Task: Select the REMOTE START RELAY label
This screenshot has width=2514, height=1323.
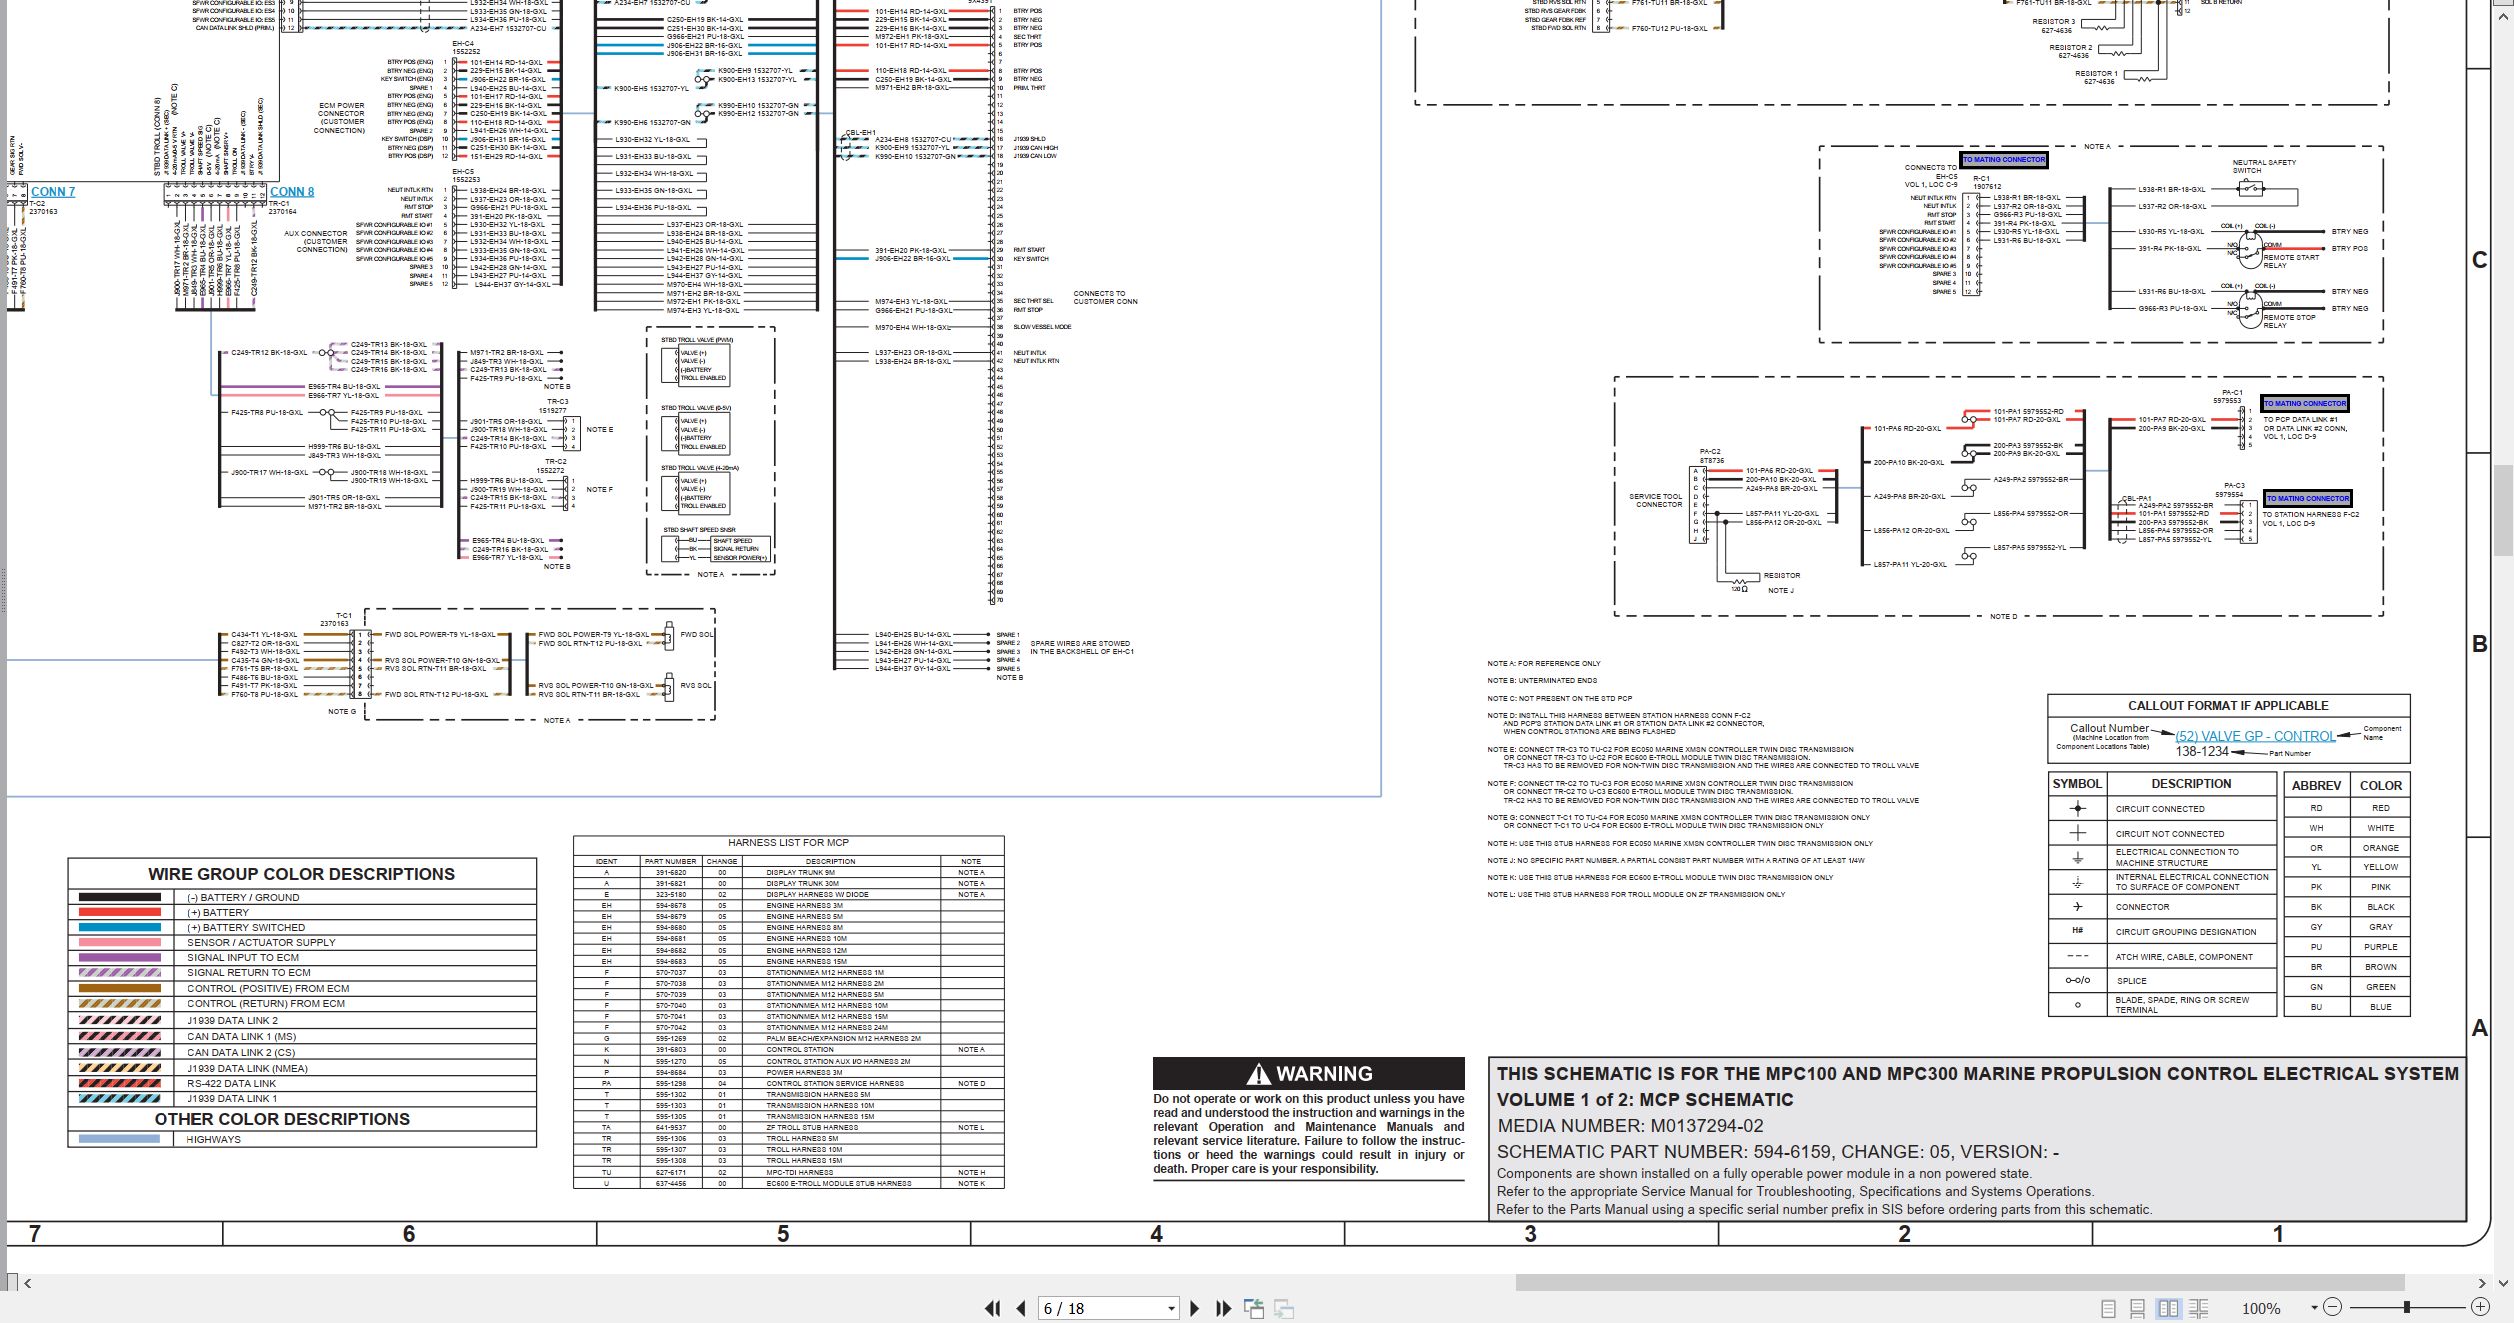Action: pyautogui.click(x=2291, y=261)
